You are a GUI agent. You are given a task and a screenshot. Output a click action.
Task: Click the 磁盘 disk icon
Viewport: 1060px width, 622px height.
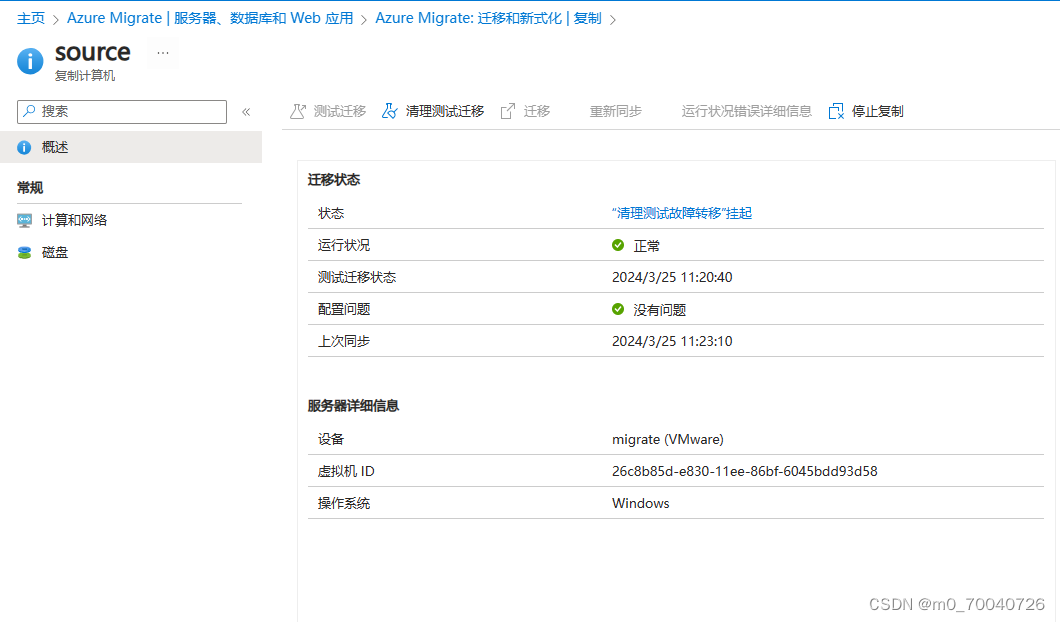click(24, 253)
